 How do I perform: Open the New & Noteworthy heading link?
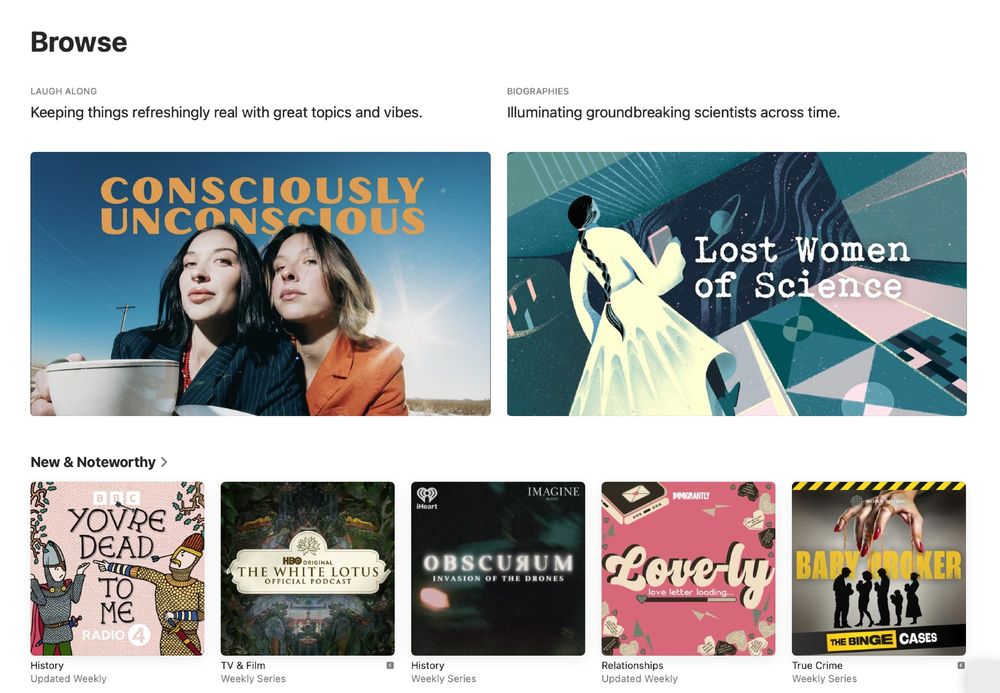93,462
